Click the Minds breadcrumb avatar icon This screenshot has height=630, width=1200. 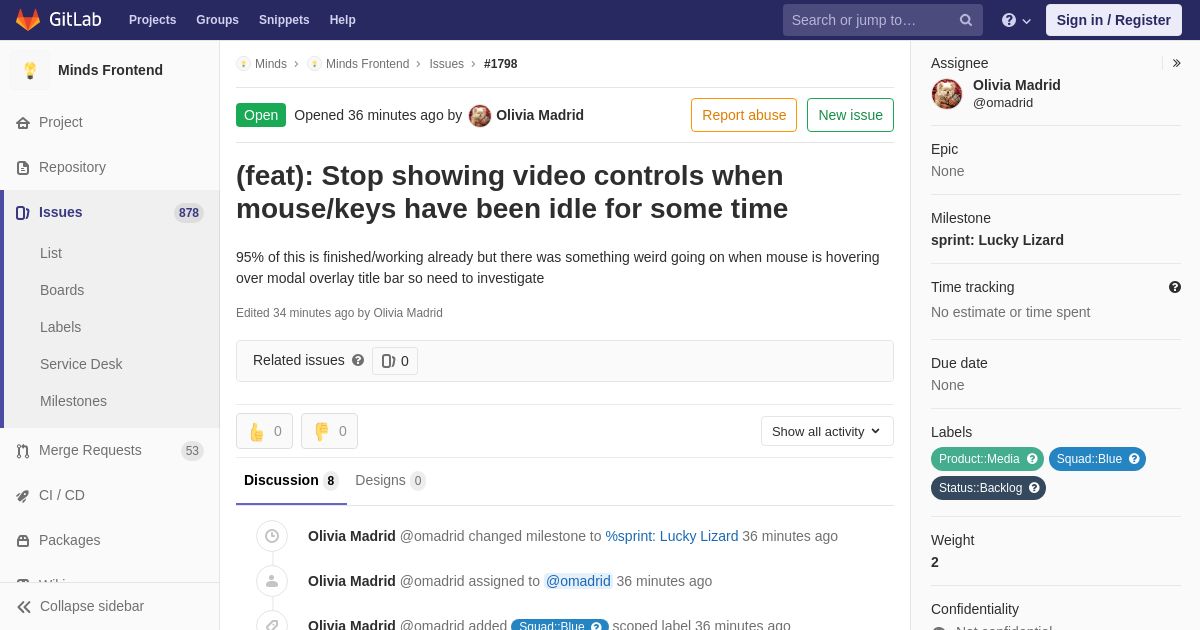[243, 64]
